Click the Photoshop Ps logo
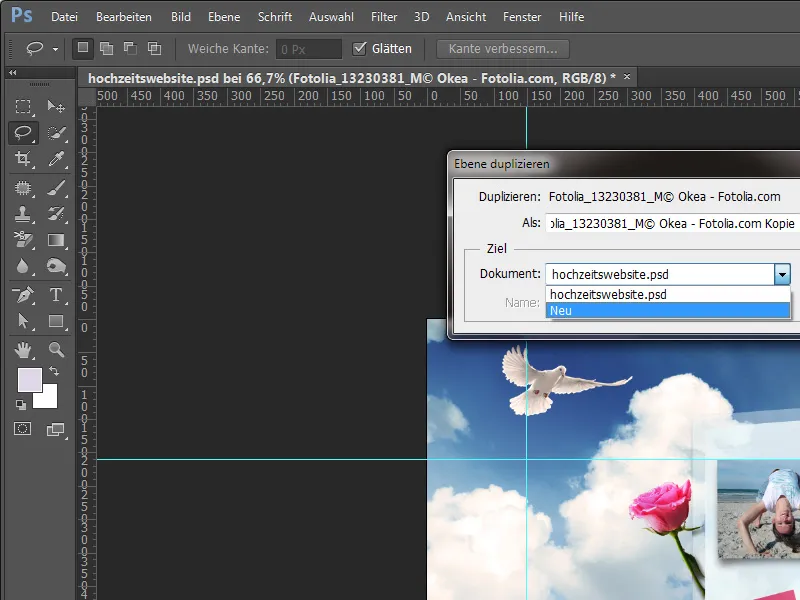The image size is (800, 600). coord(22,15)
